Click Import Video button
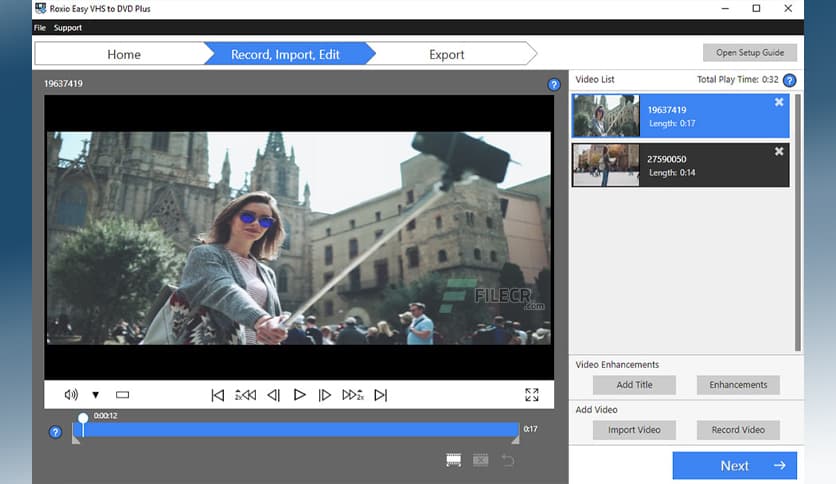This screenshot has height=484, width=836. tap(634, 430)
